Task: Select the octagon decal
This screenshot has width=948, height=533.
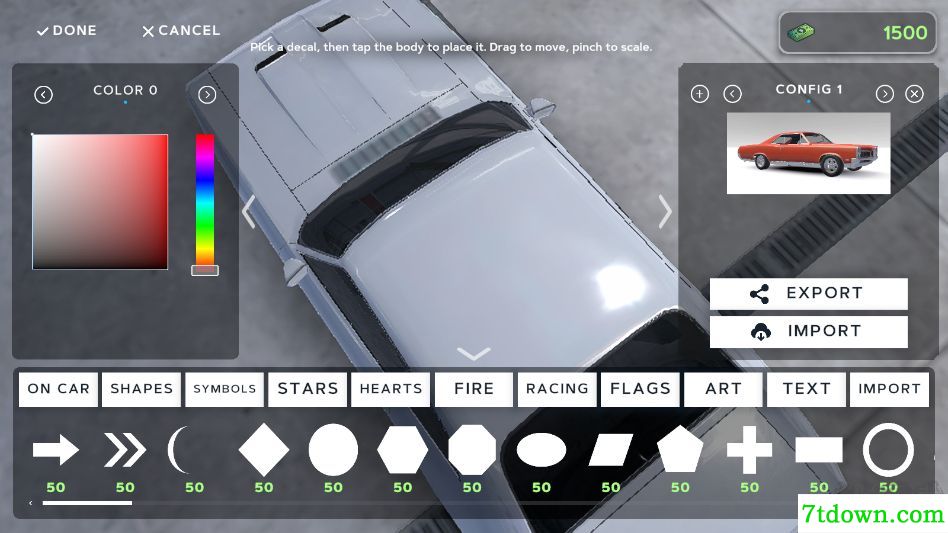Action: click(x=472, y=450)
